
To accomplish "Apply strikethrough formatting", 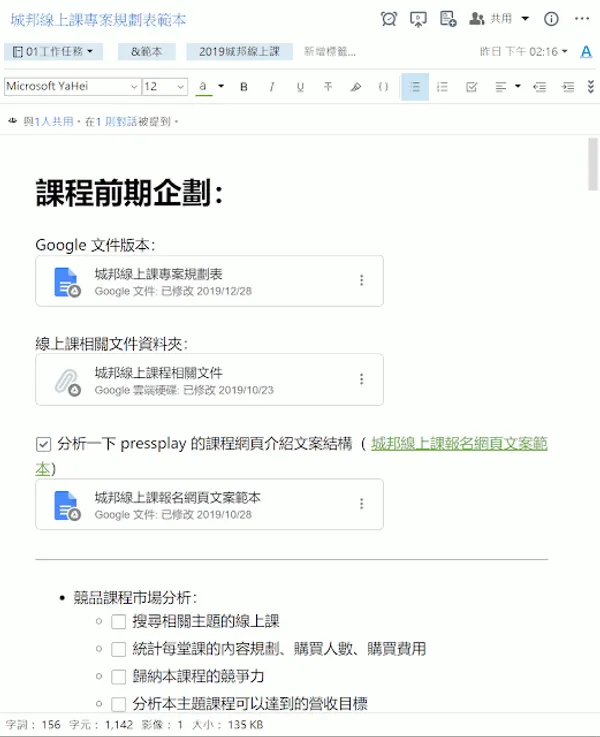I will point(328,87).
